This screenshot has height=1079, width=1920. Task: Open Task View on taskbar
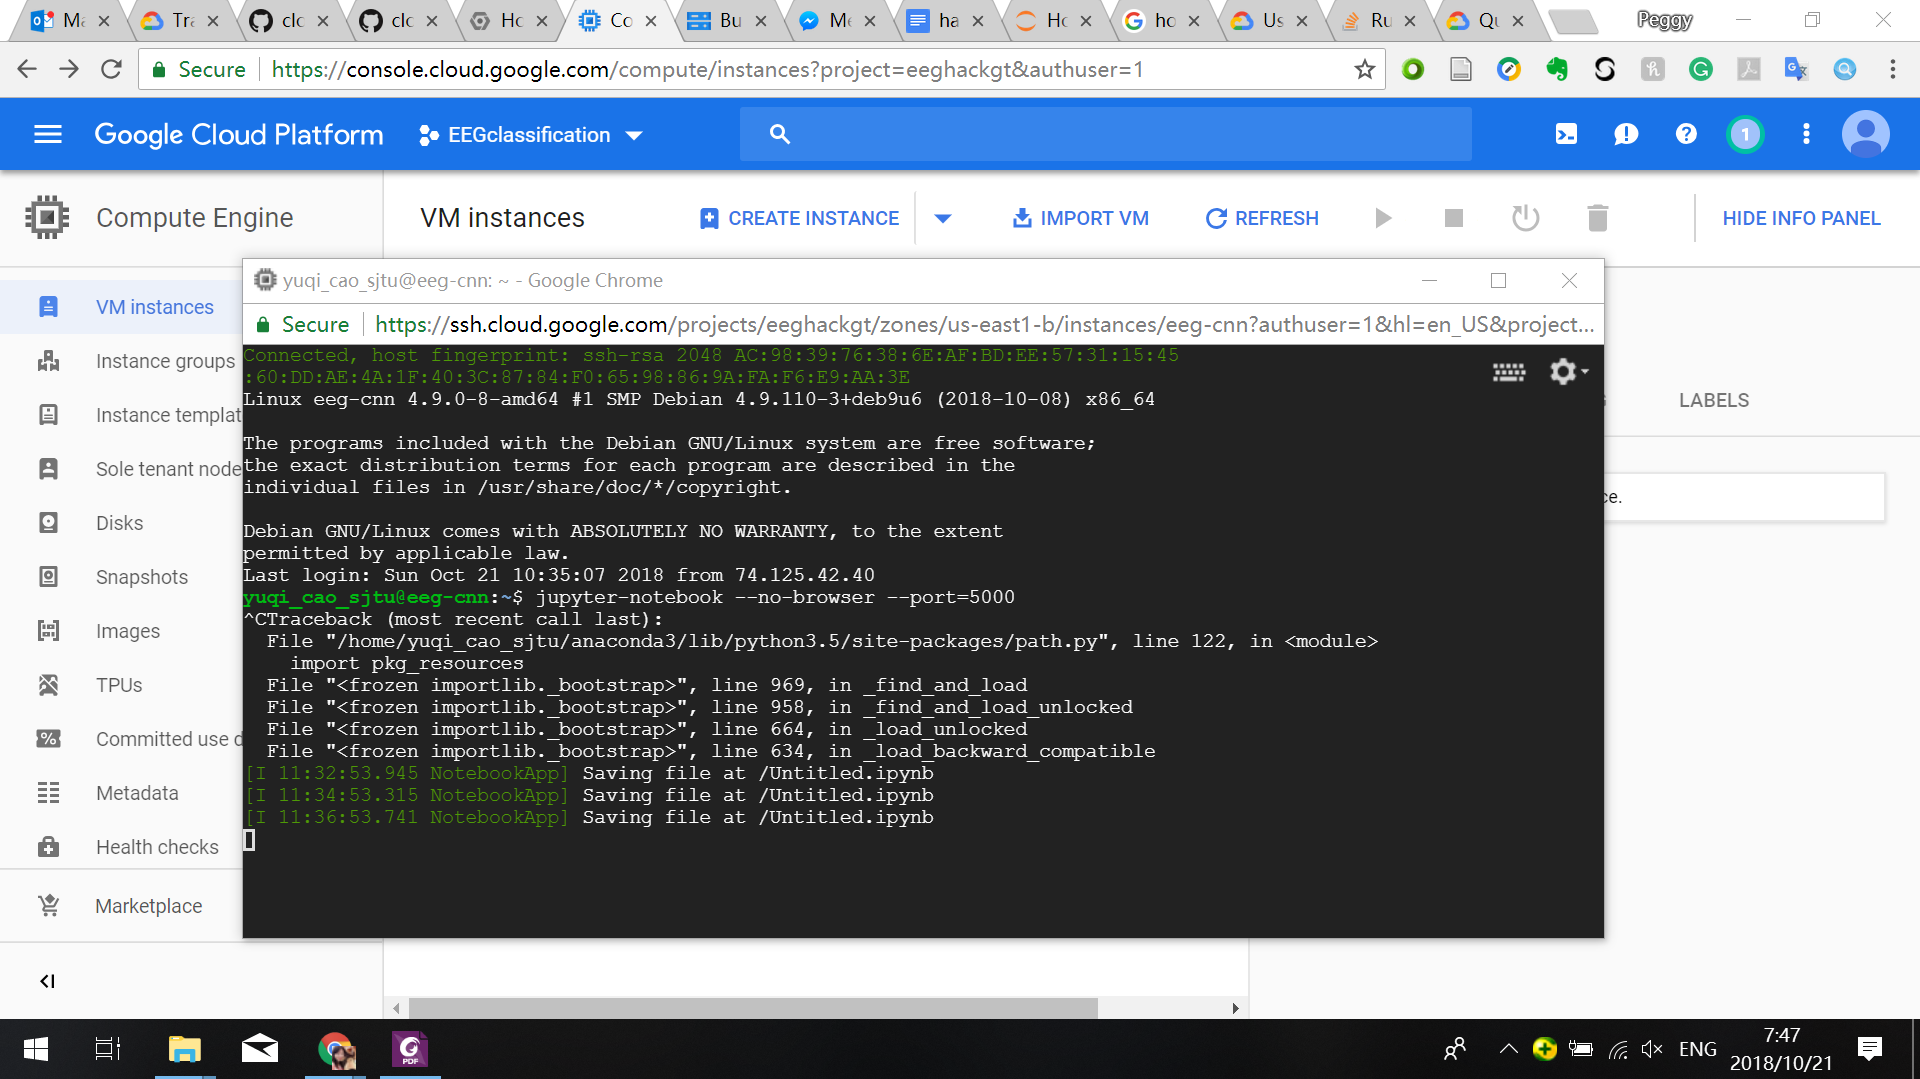107,1049
